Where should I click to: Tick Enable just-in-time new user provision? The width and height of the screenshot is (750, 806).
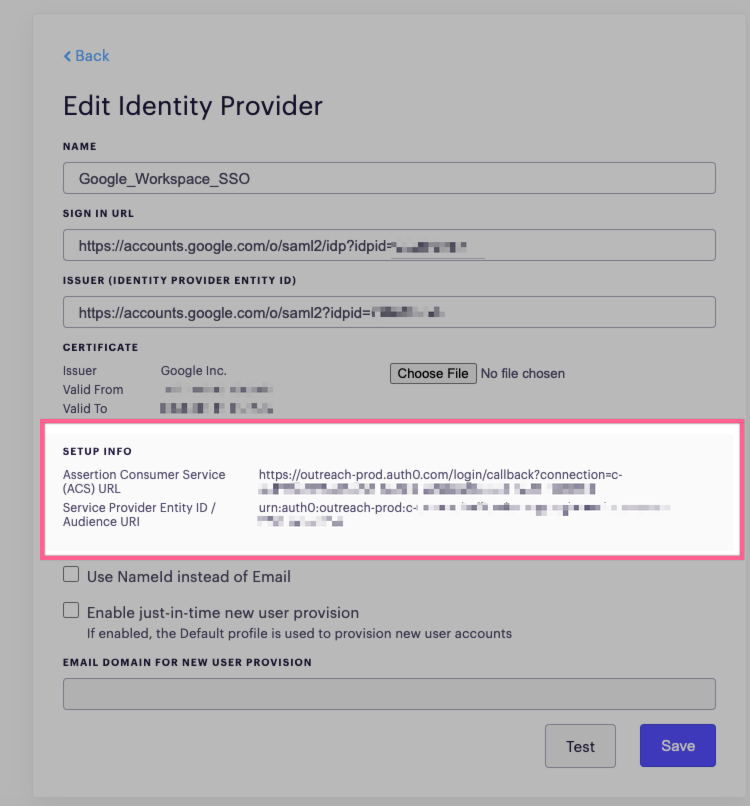pos(71,610)
